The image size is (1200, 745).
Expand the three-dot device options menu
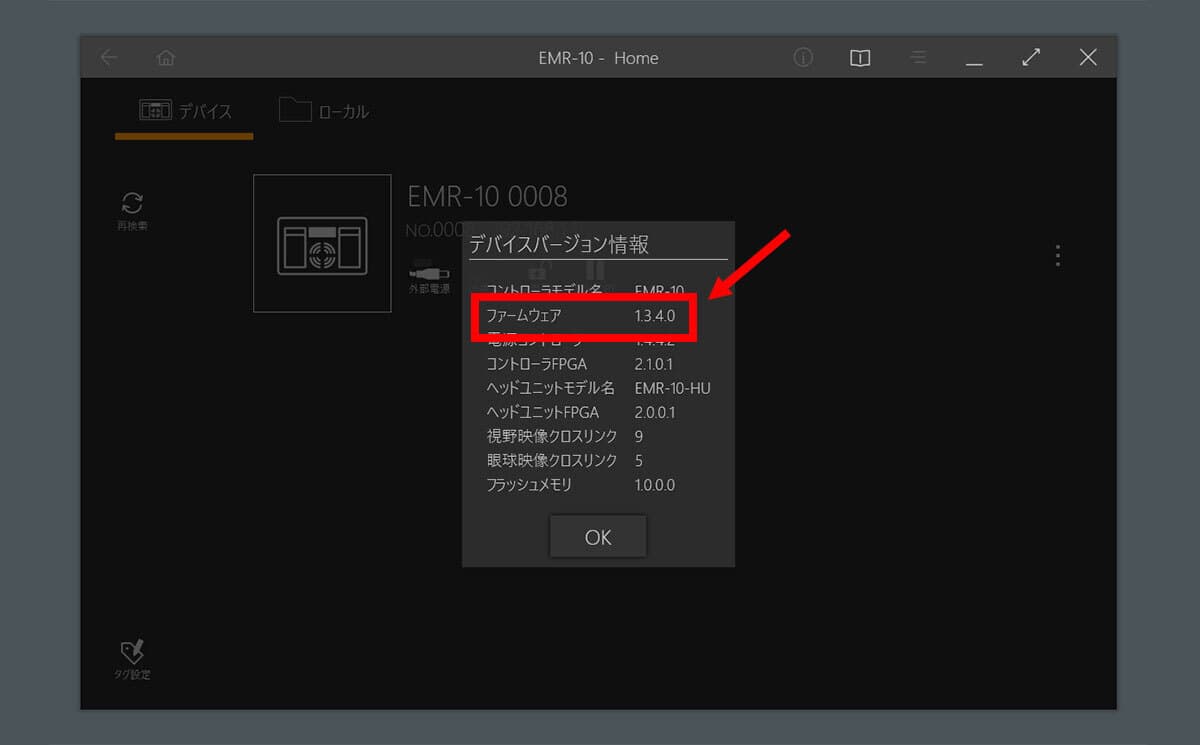tap(1058, 256)
